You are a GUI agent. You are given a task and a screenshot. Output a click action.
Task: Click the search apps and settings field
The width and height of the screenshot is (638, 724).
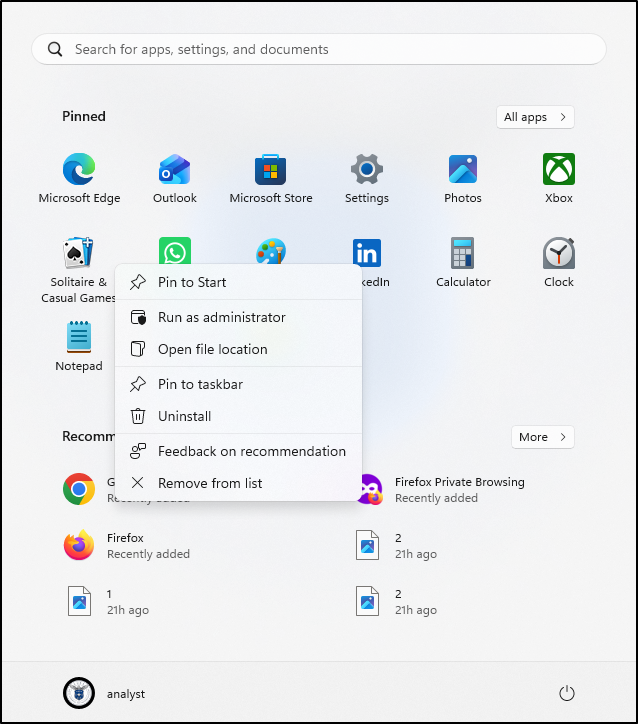point(319,49)
